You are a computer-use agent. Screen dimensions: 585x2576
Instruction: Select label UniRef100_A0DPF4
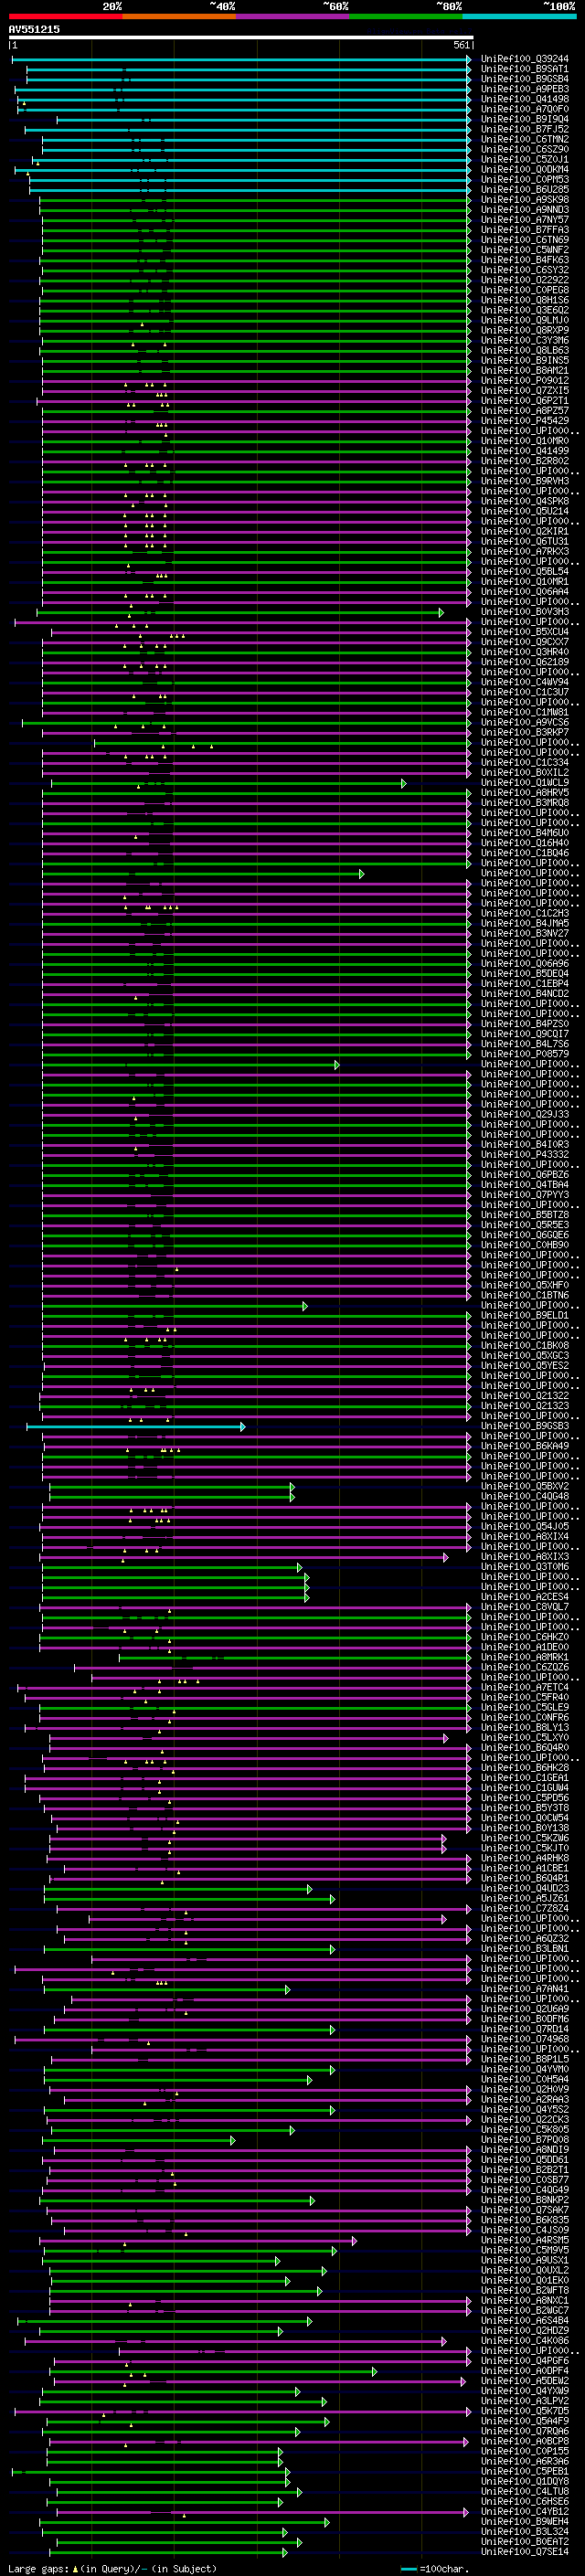524,2371
